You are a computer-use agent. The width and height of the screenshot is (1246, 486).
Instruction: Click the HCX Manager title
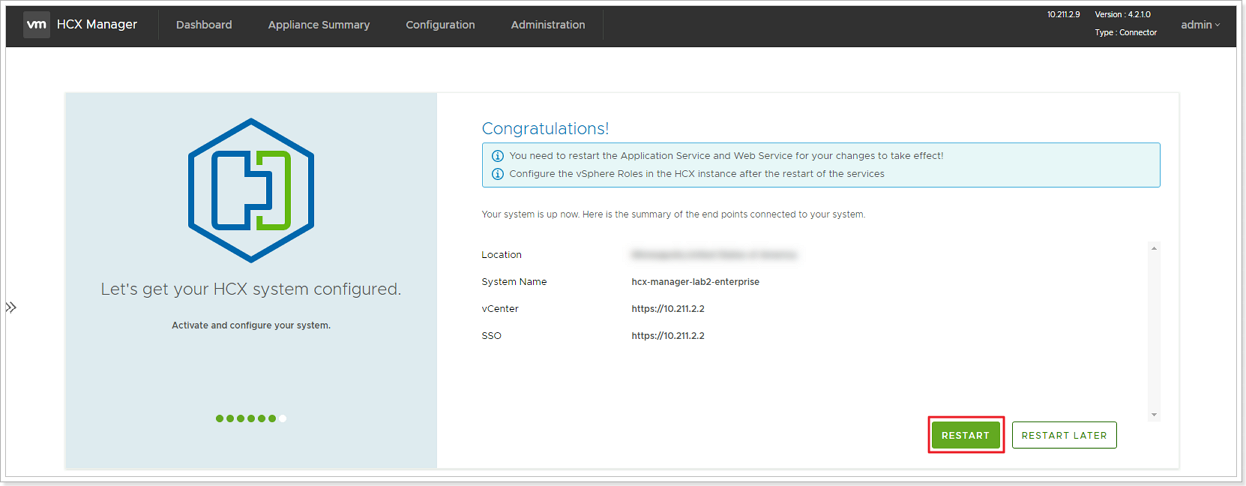click(x=97, y=24)
